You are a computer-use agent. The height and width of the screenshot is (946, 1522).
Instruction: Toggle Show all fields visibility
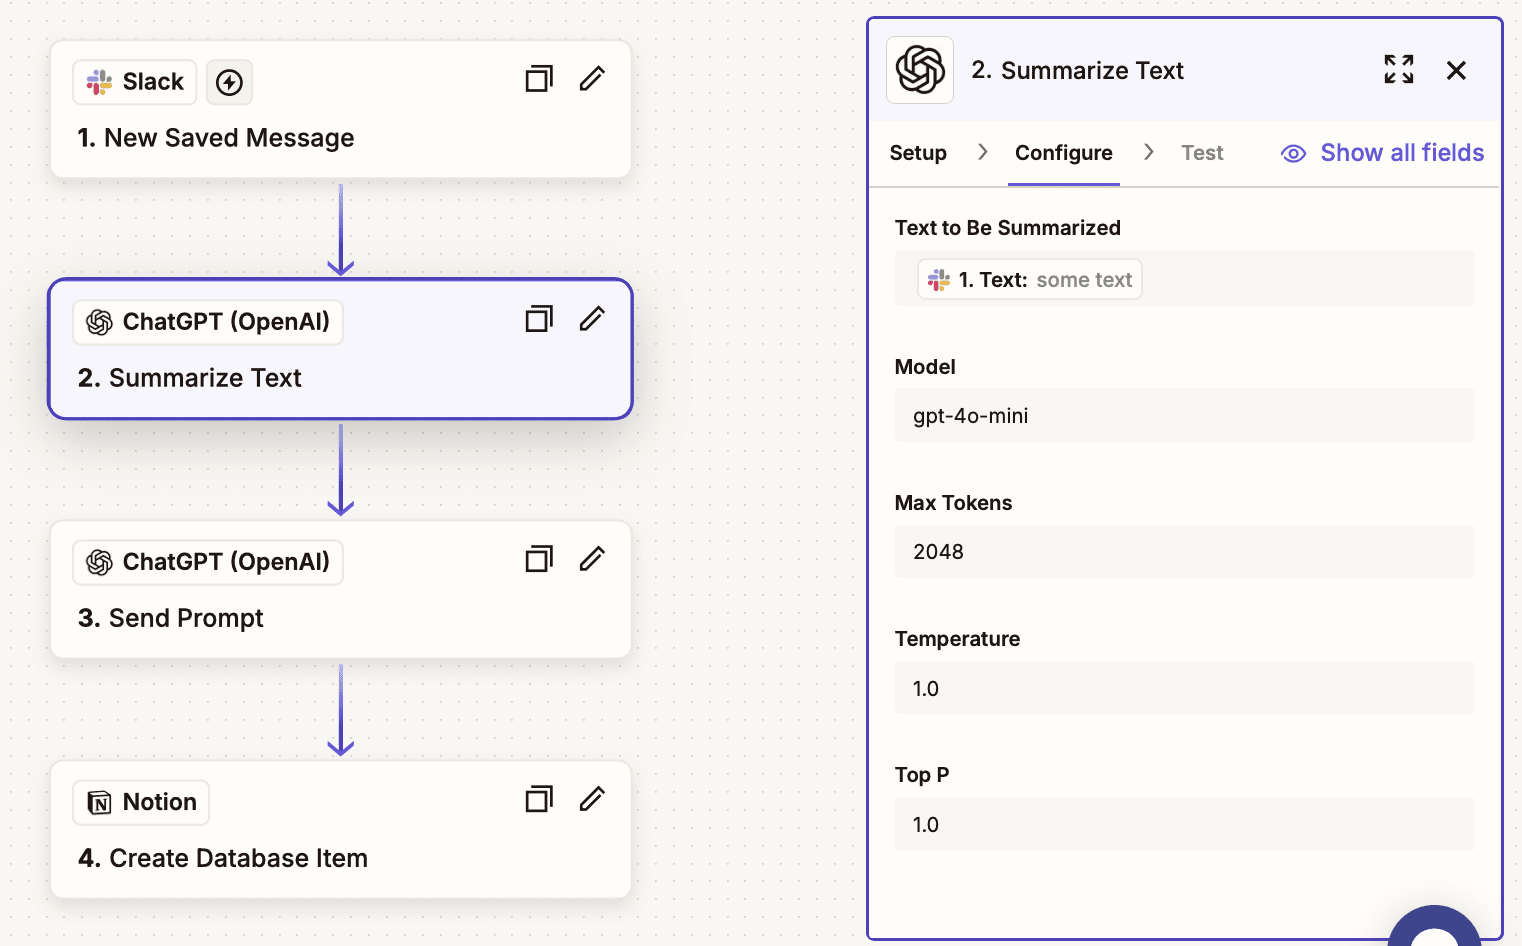pos(1382,153)
